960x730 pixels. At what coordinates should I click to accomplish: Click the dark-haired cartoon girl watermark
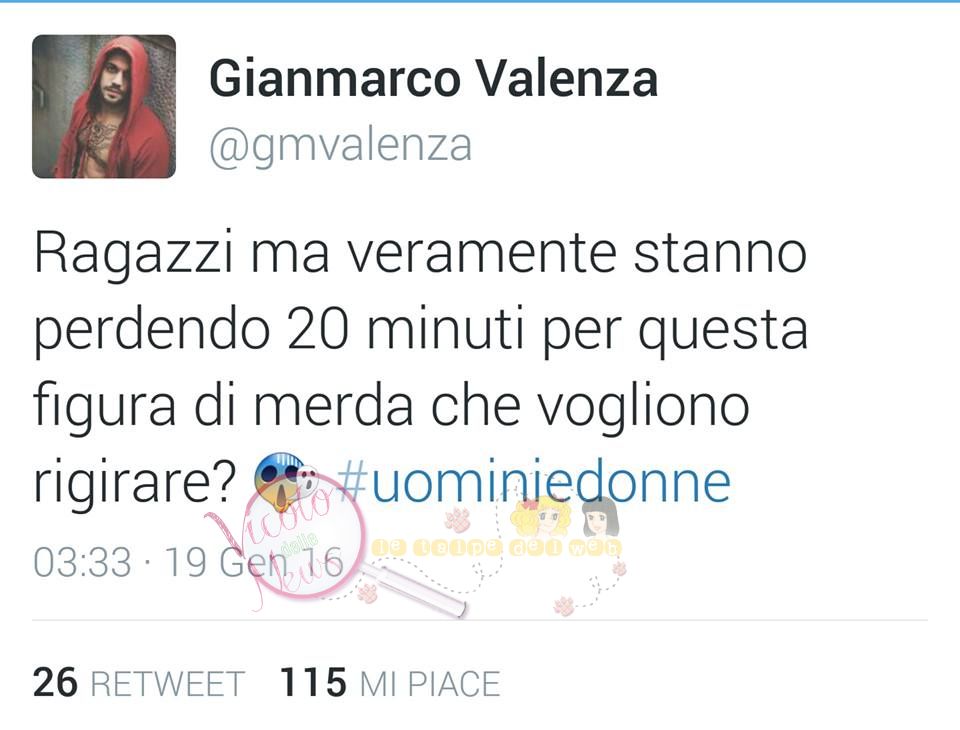point(601,517)
